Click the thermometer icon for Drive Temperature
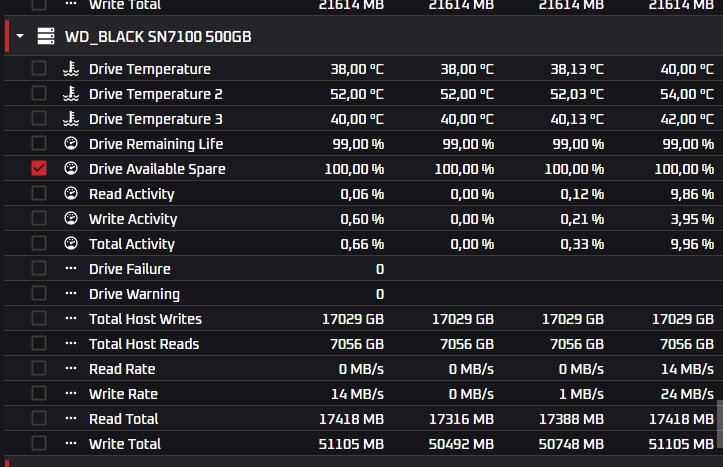 point(71,68)
